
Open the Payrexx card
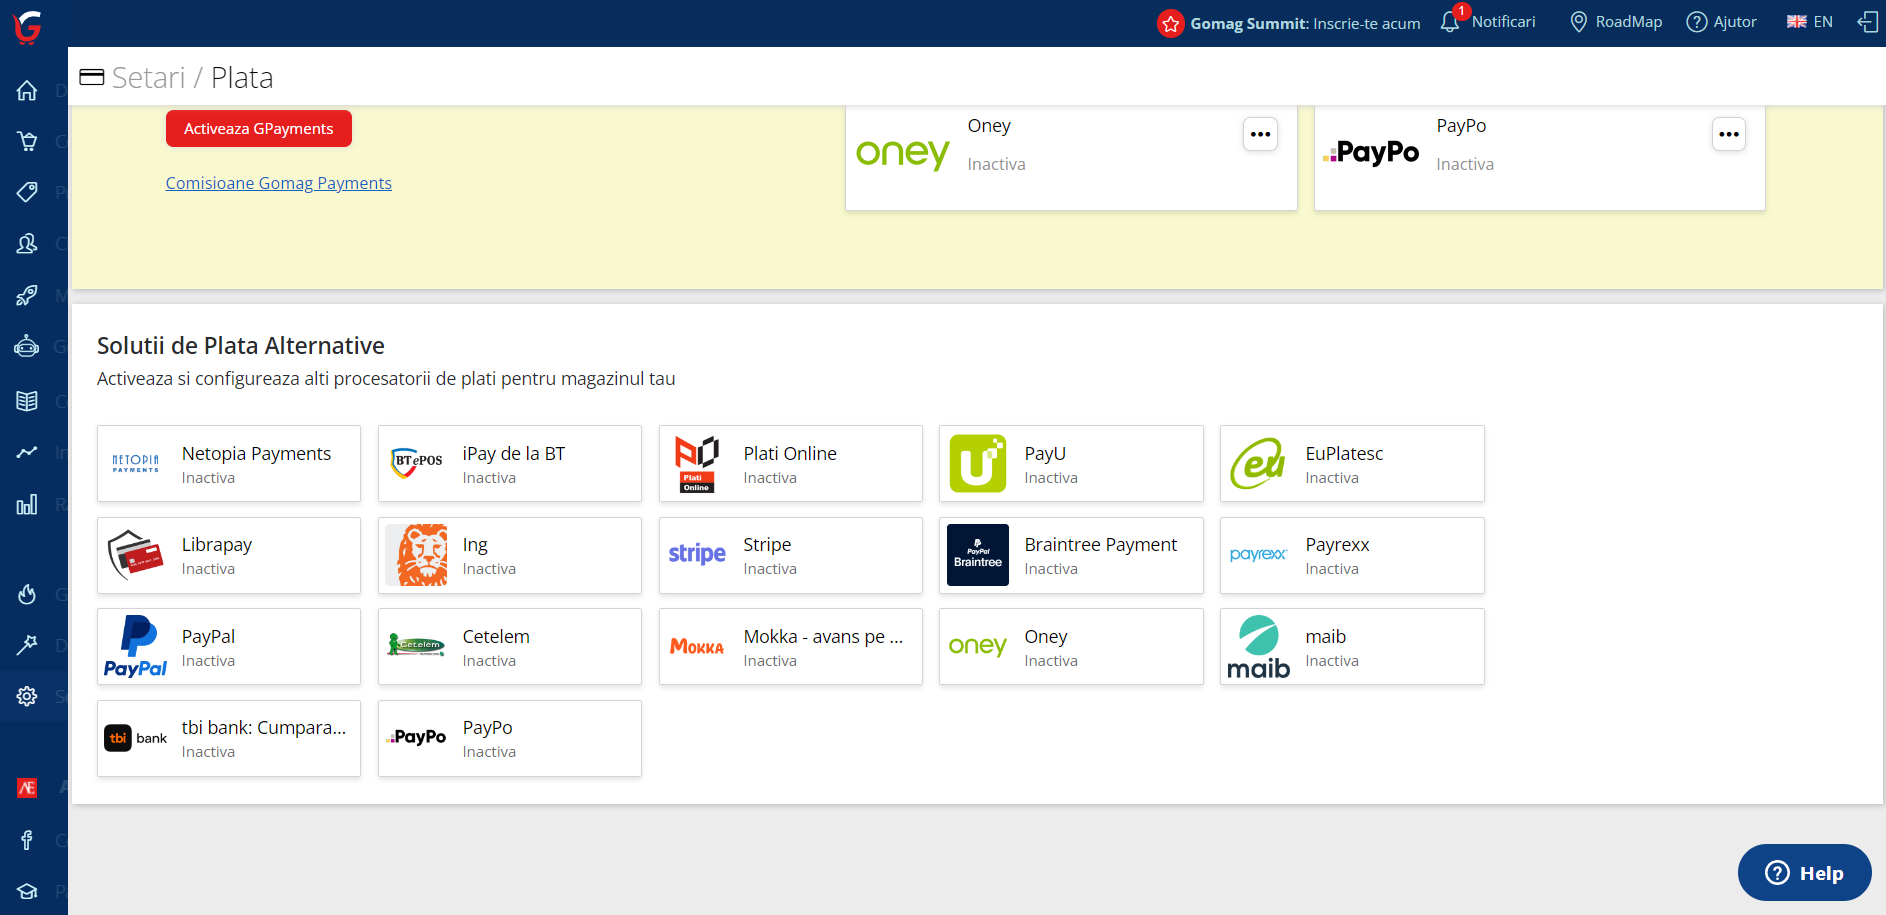(1352, 555)
